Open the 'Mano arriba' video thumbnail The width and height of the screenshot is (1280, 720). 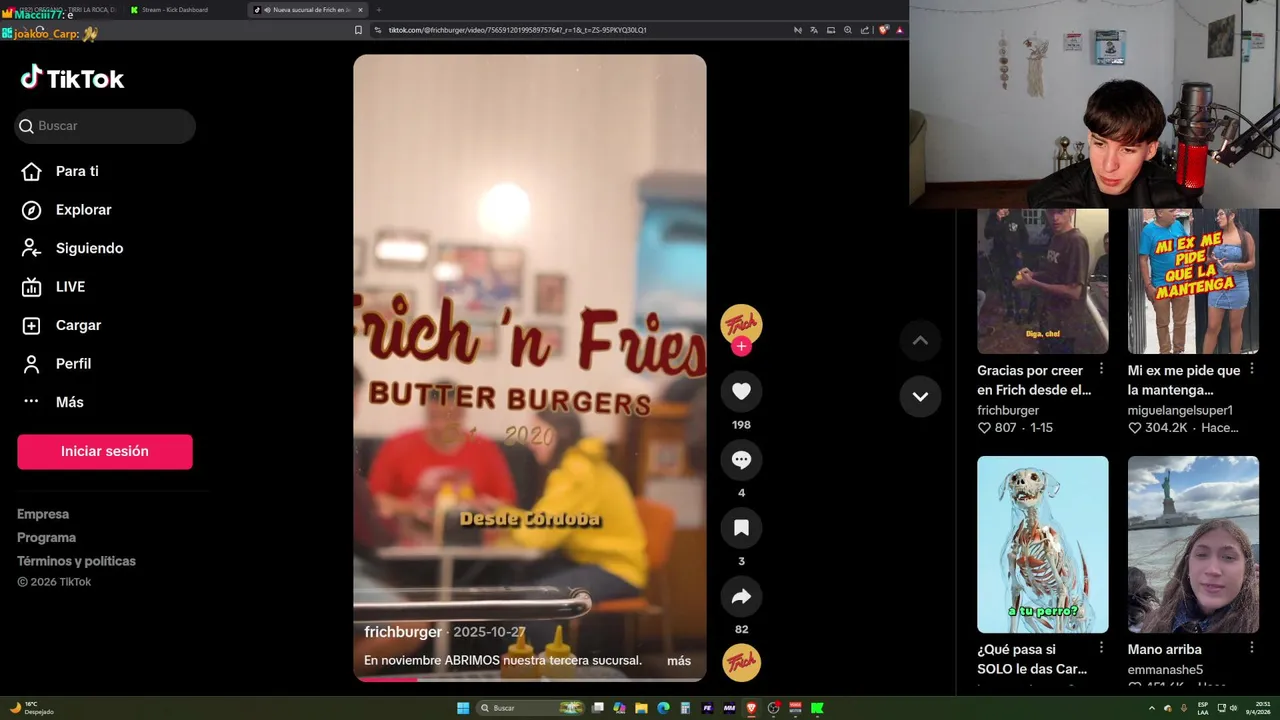point(1193,544)
